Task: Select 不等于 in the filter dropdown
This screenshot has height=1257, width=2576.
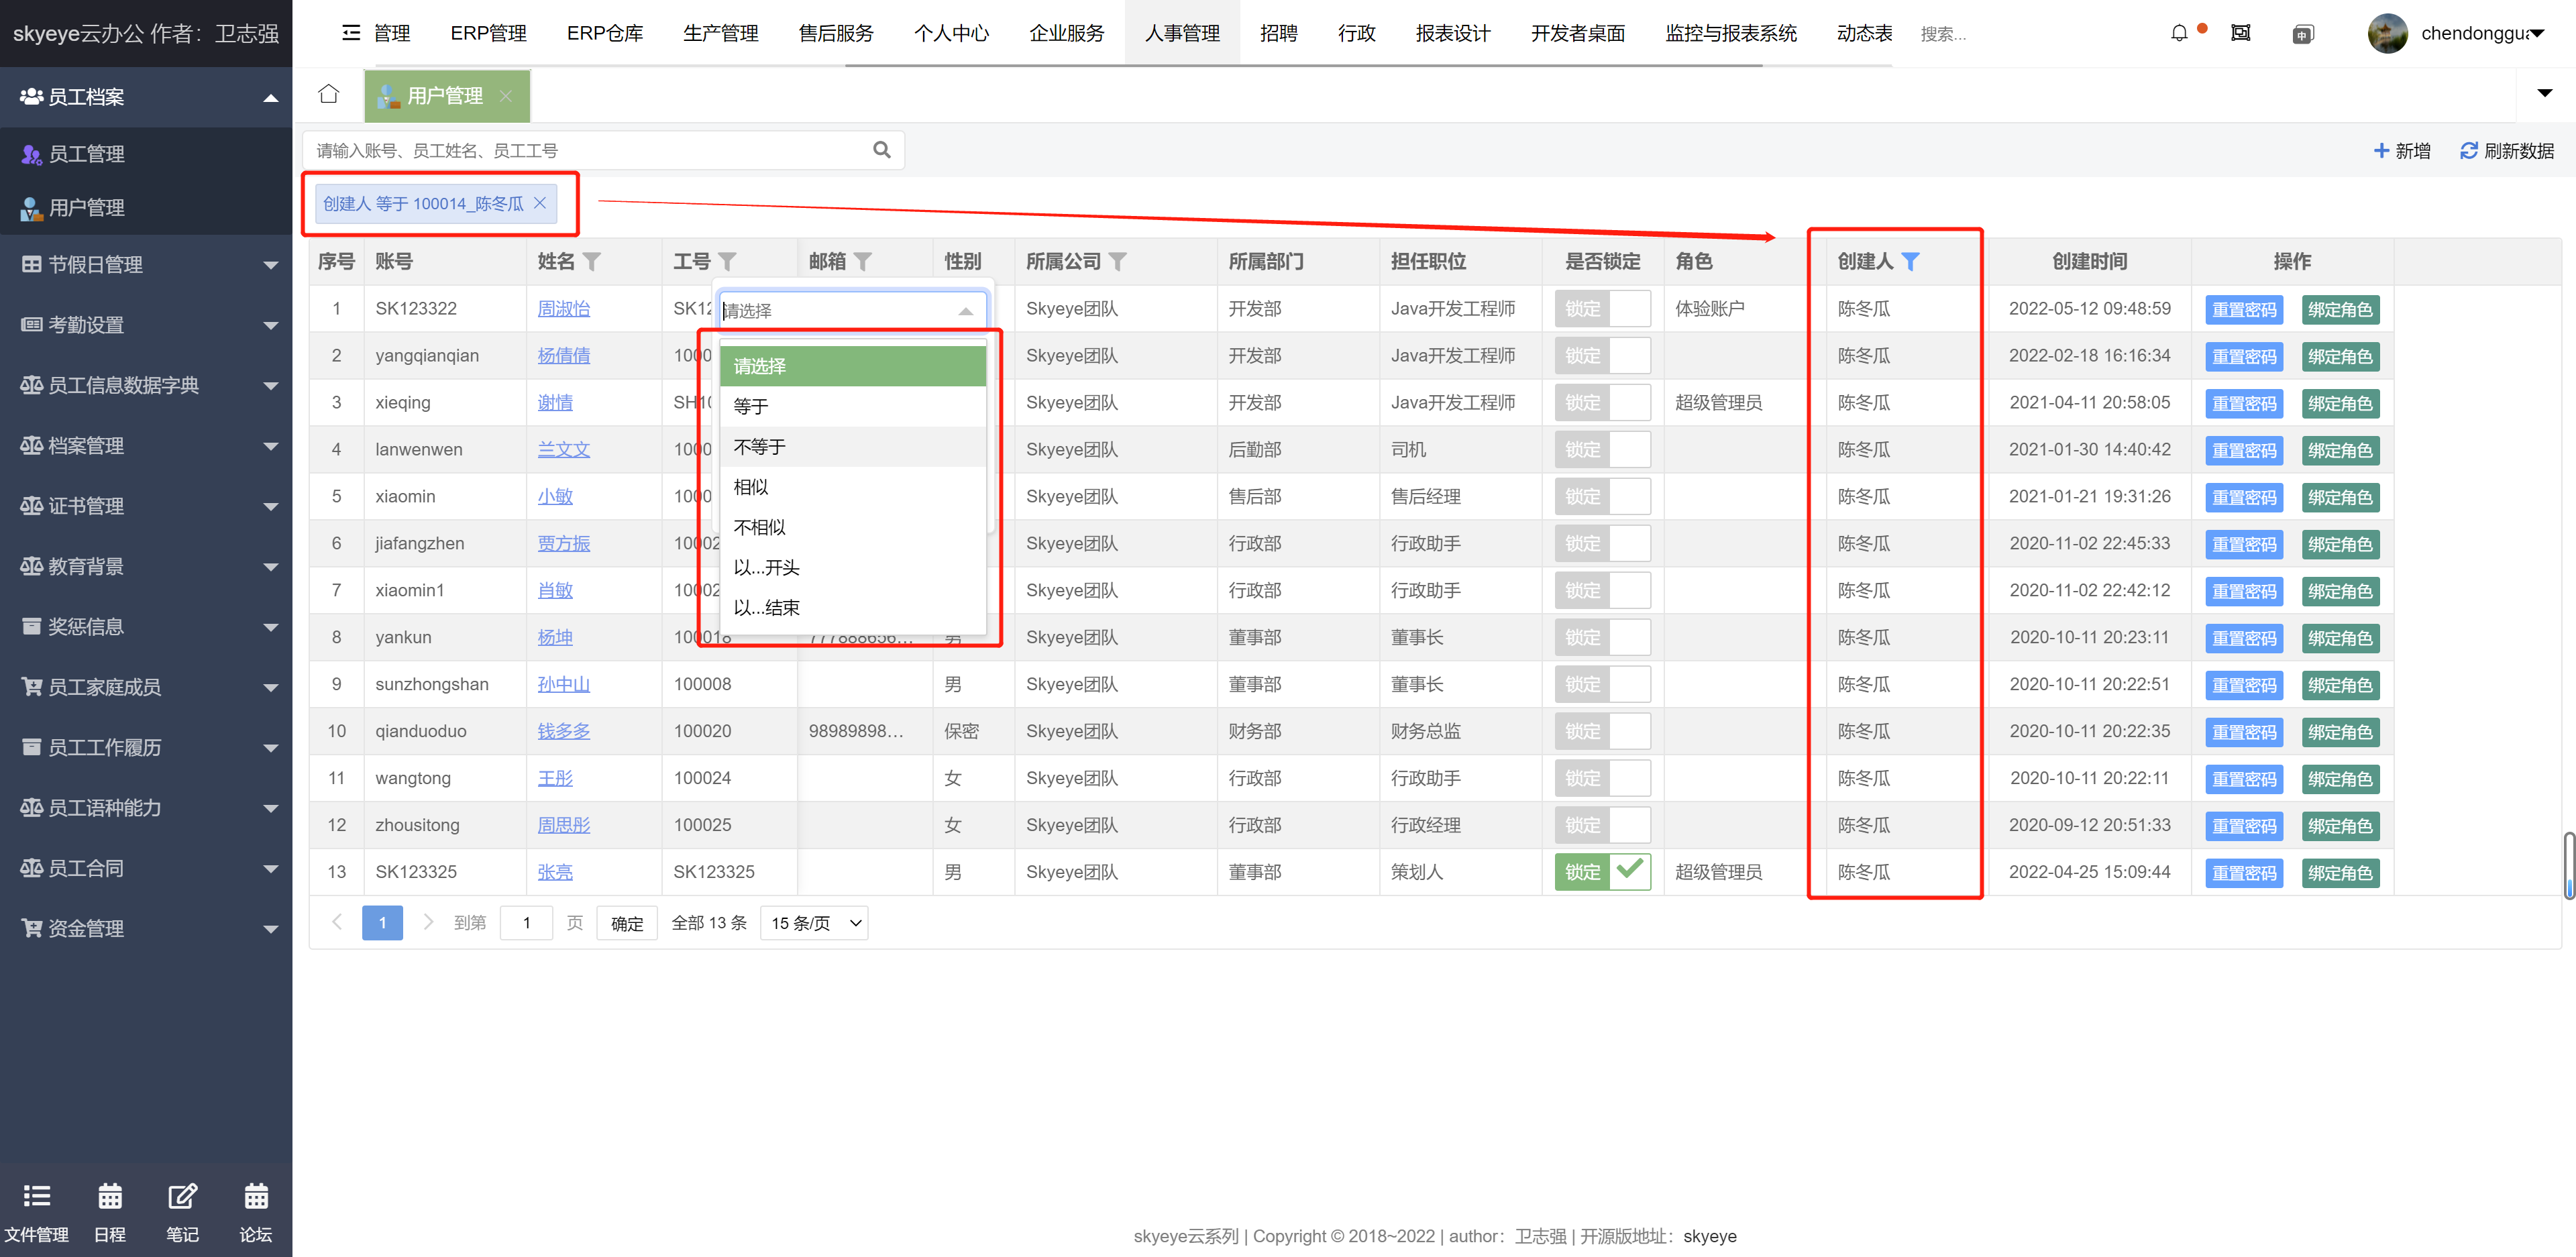Action: pyautogui.click(x=853, y=447)
